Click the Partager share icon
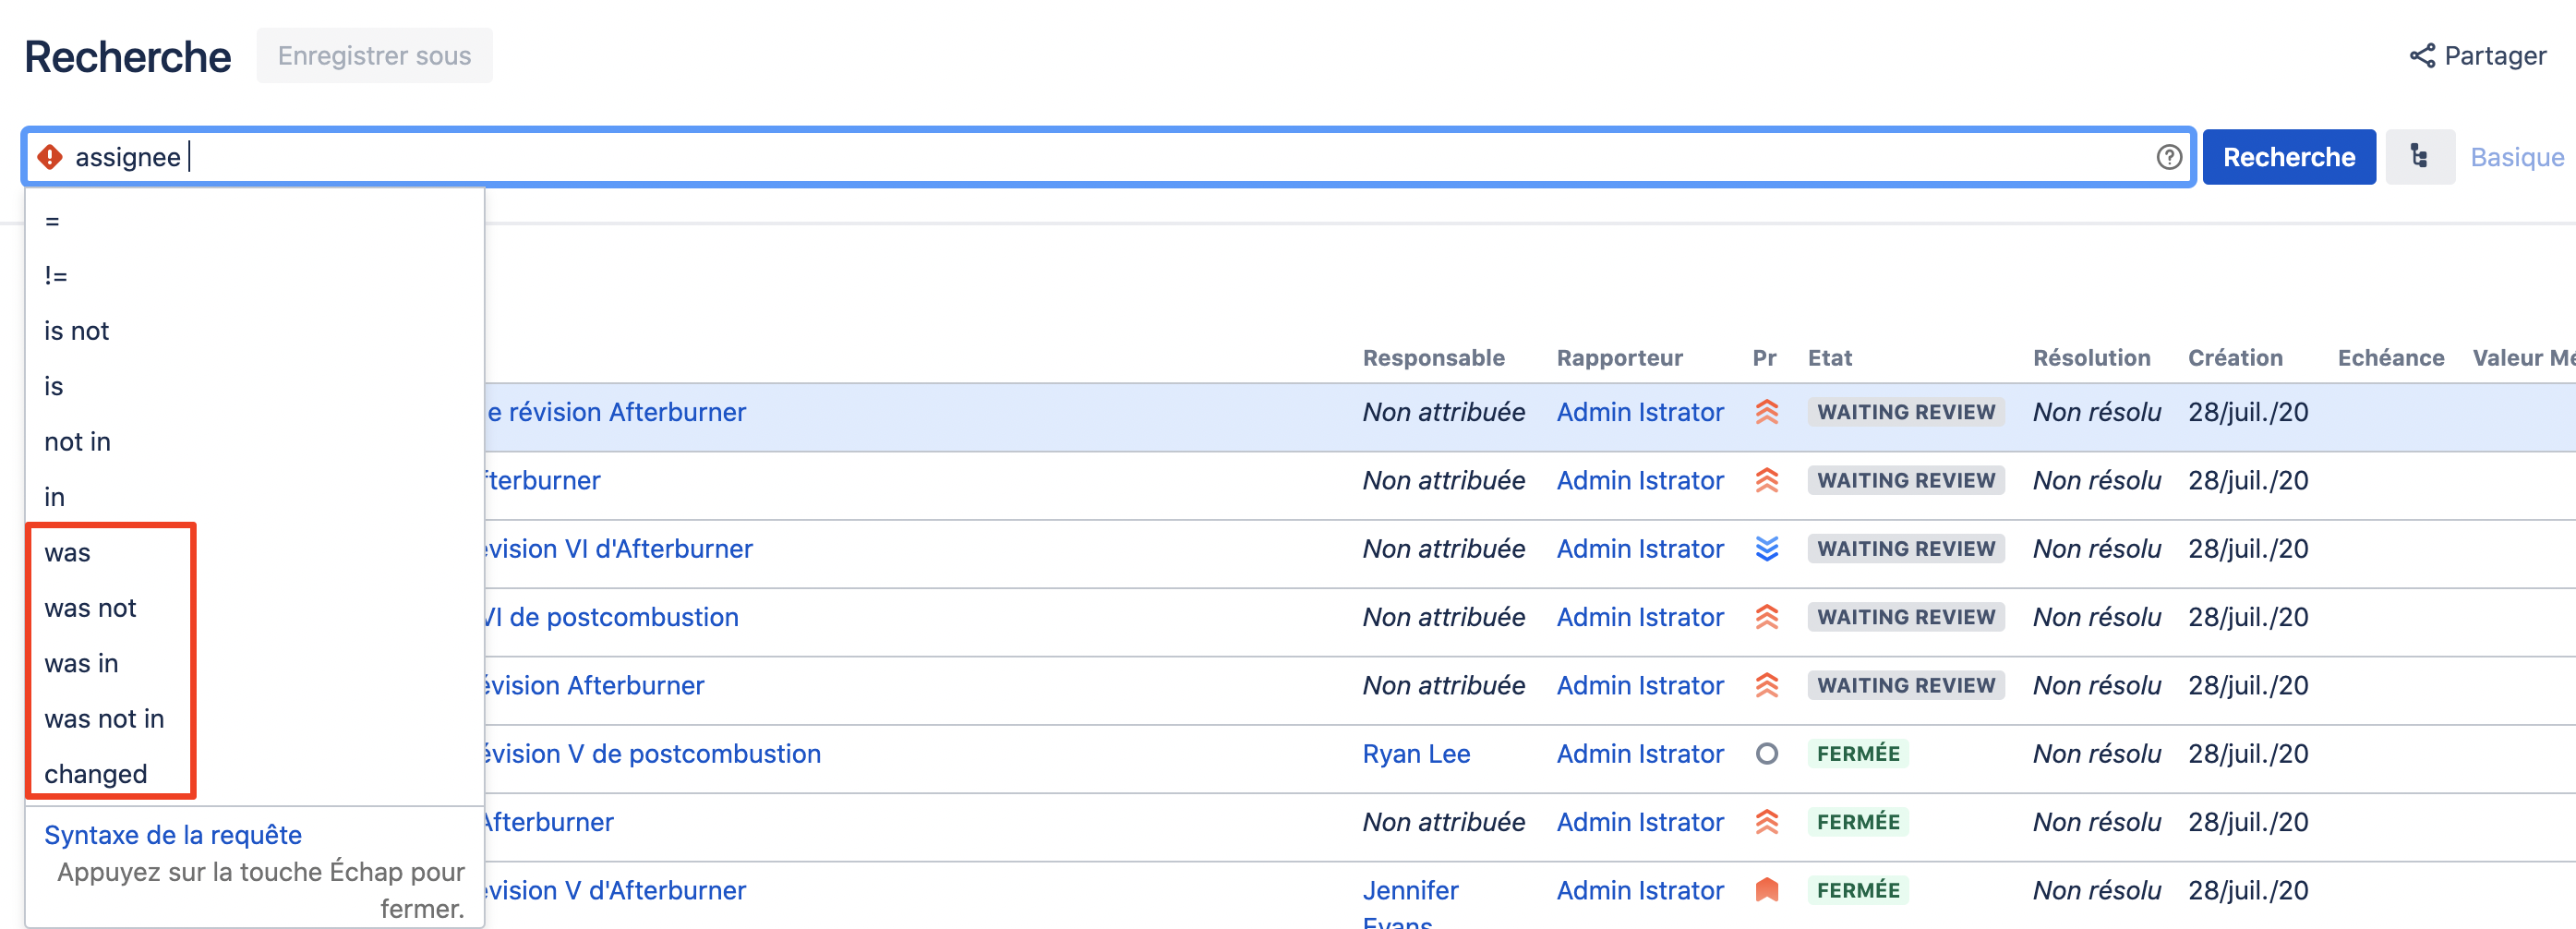The height and width of the screenshot is (929, 2576). (x=2421, y=56)
